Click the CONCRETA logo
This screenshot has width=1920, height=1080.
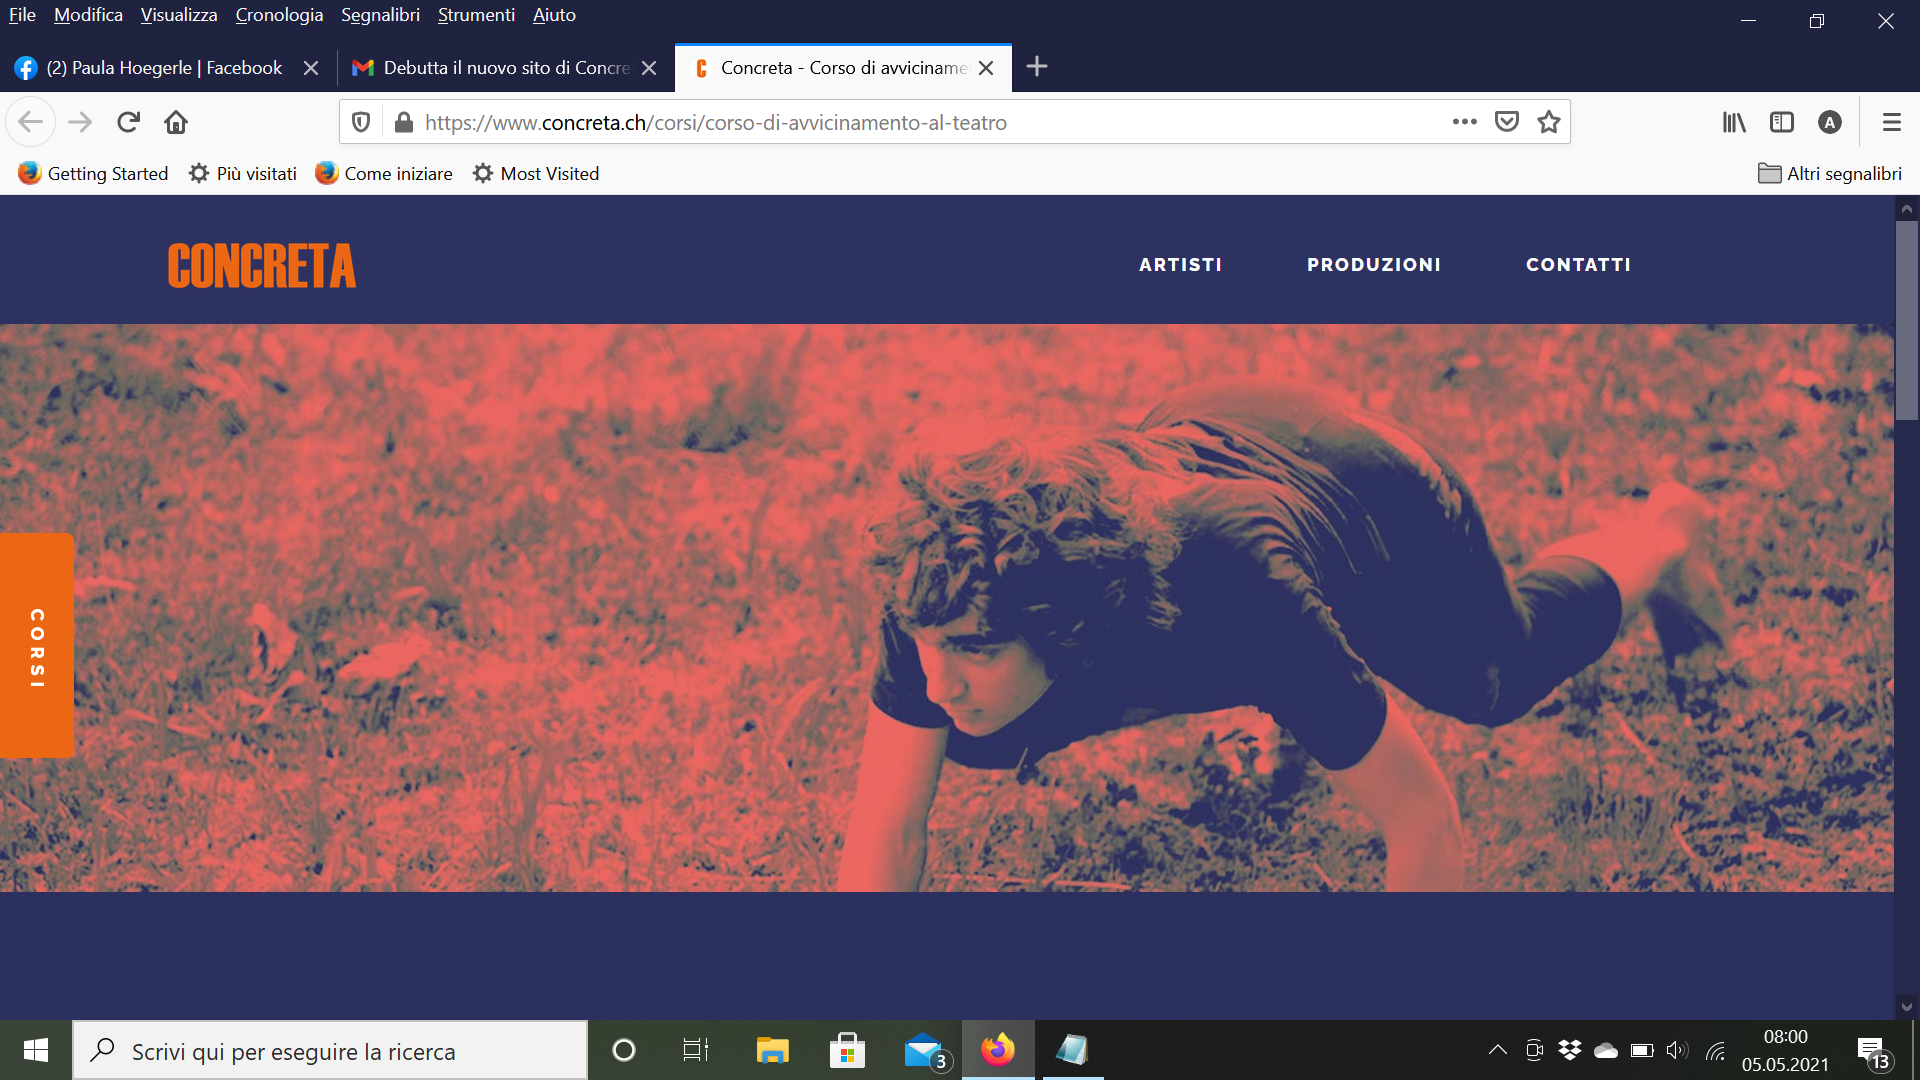point(262,266)
